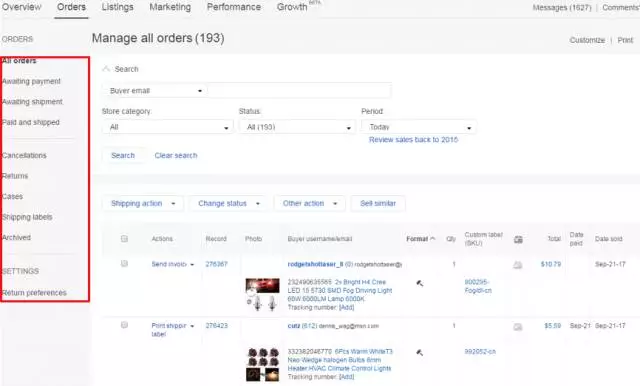
Task: Toggle the select-all orders checkbox in header
Action: coord(124,239)
